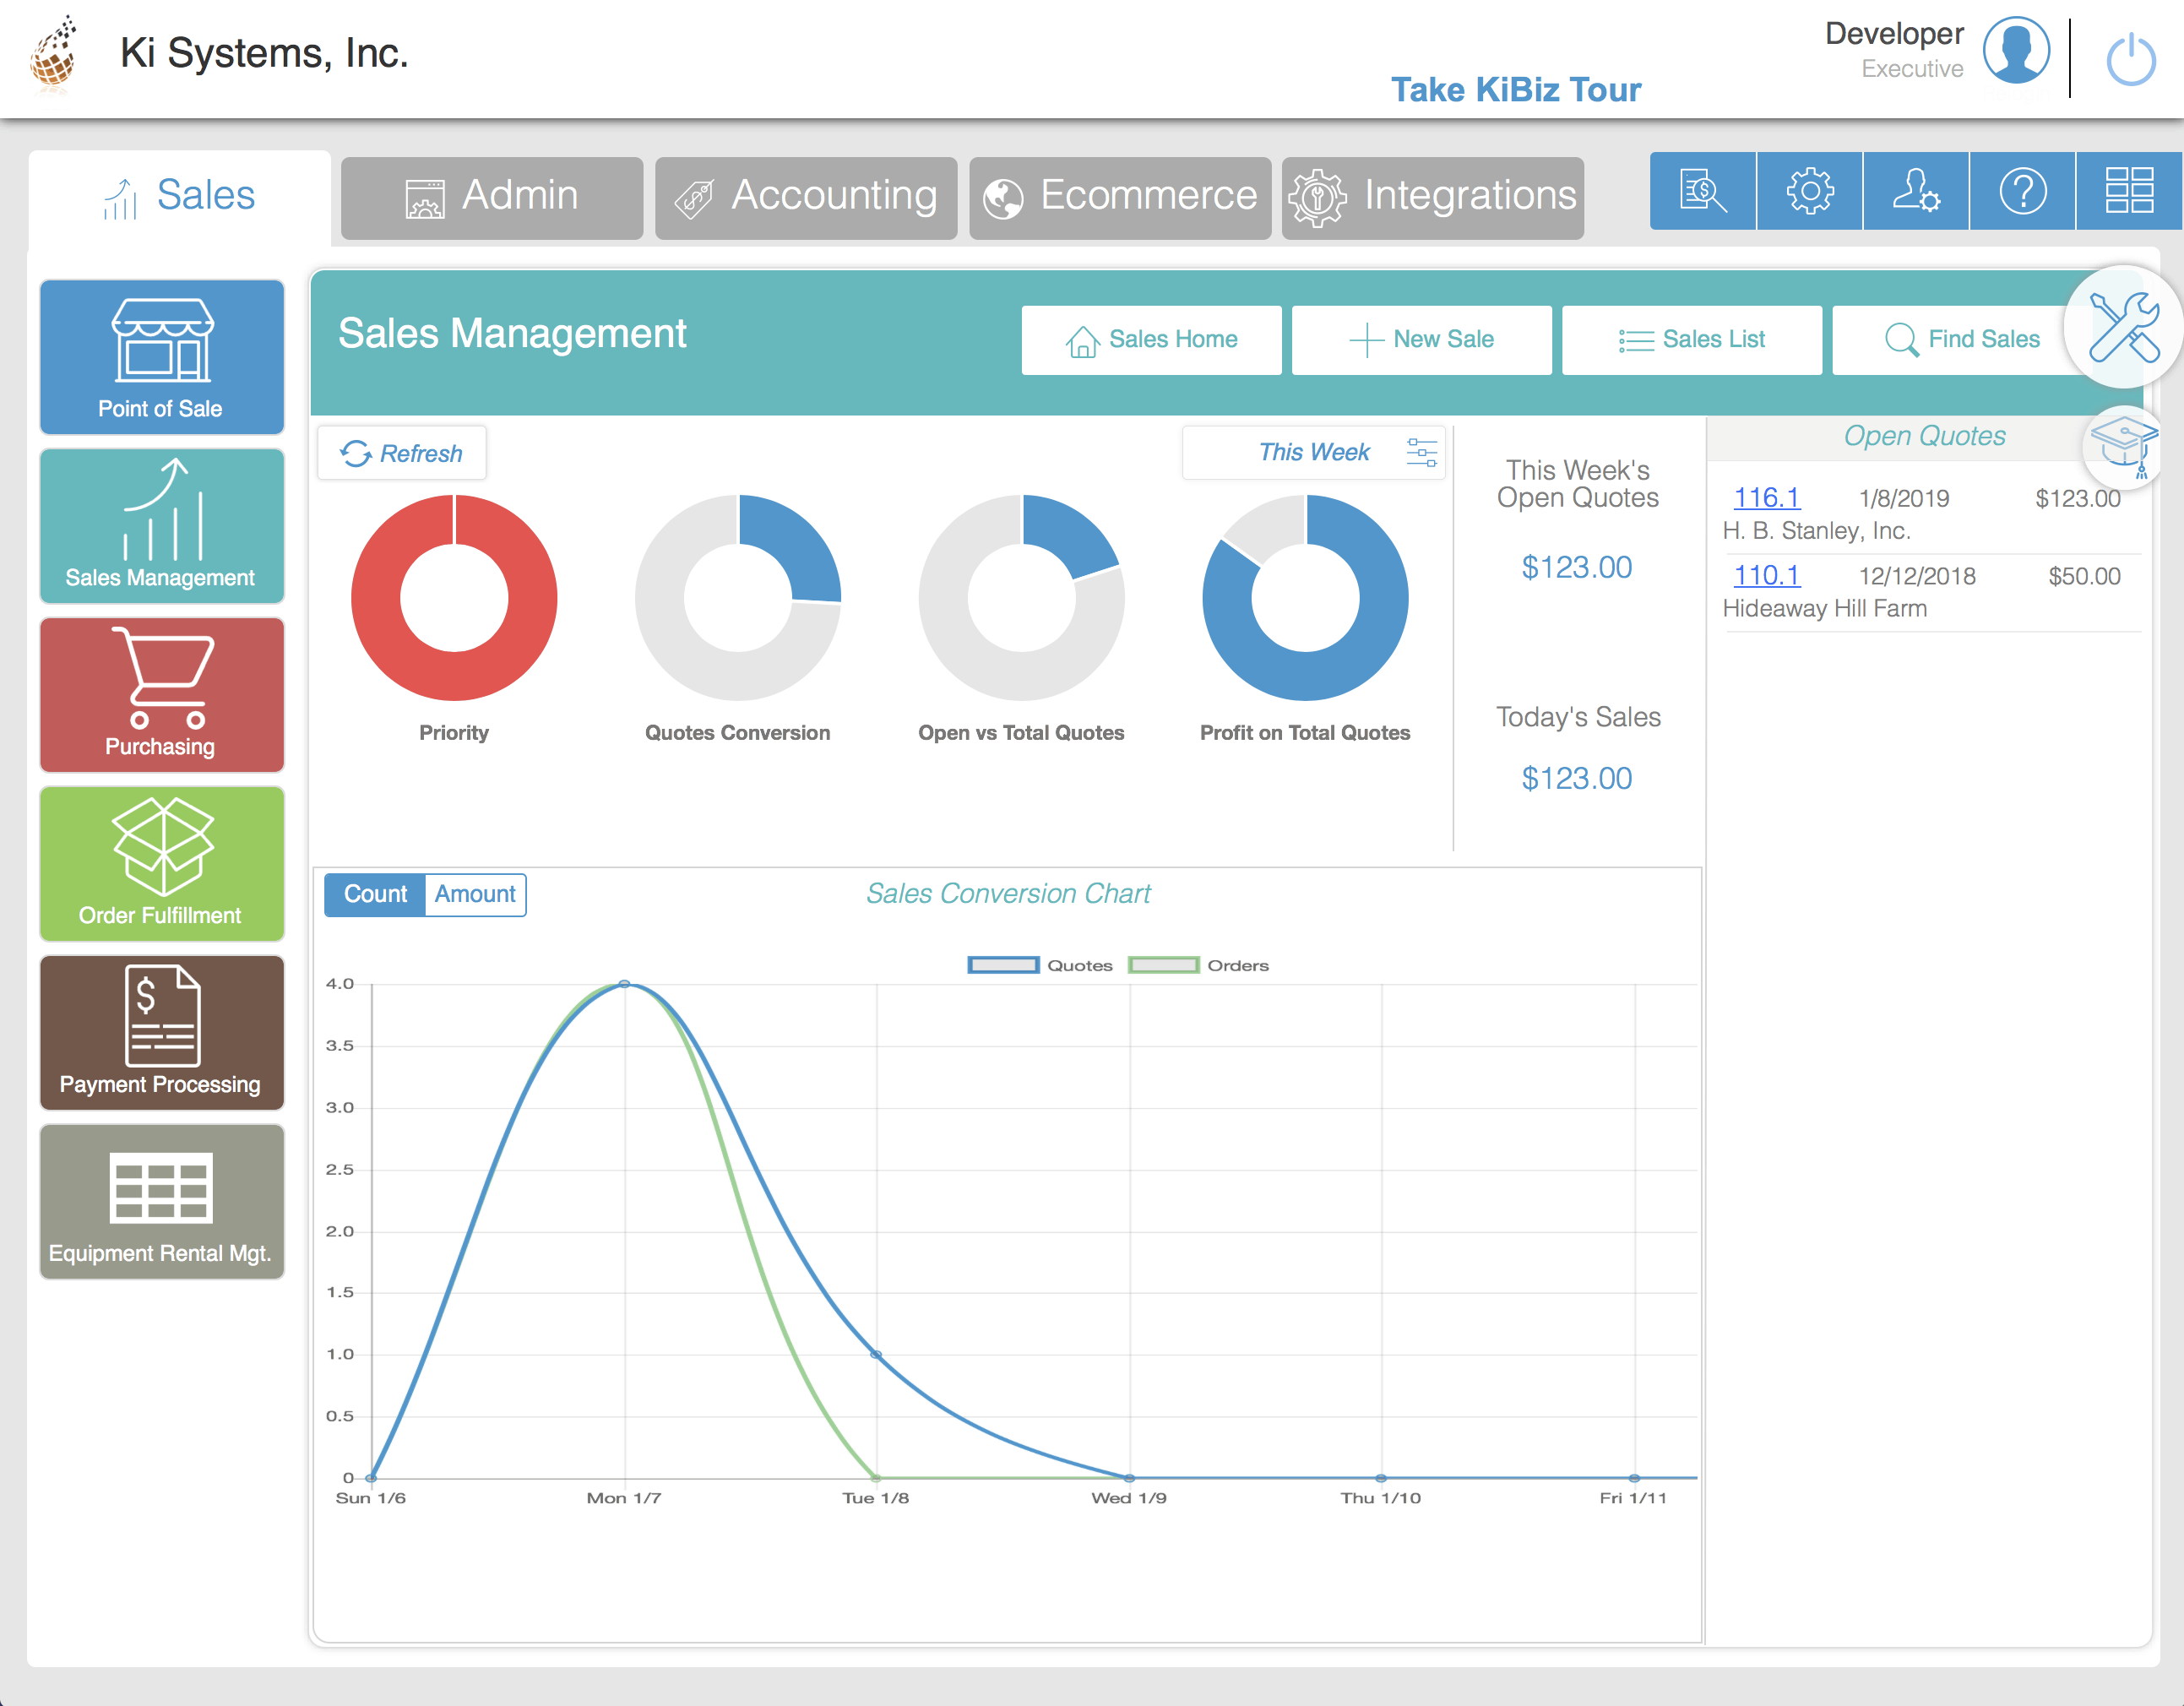Viewport: 2184px width, 1706px height.
Task: Click the Take KiBiz Tour link
Action: point(1516,90)
